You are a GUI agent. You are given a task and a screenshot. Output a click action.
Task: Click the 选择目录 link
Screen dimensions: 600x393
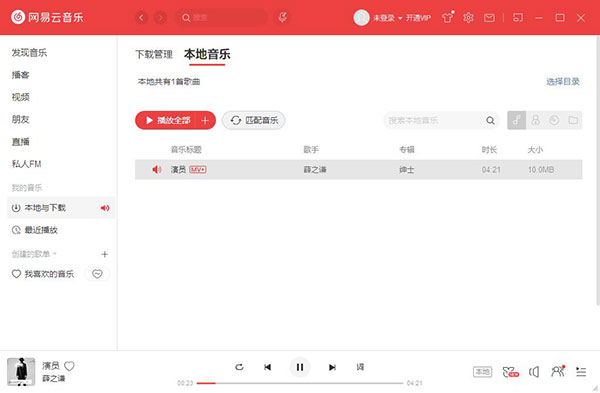click(x=562, y=81)
